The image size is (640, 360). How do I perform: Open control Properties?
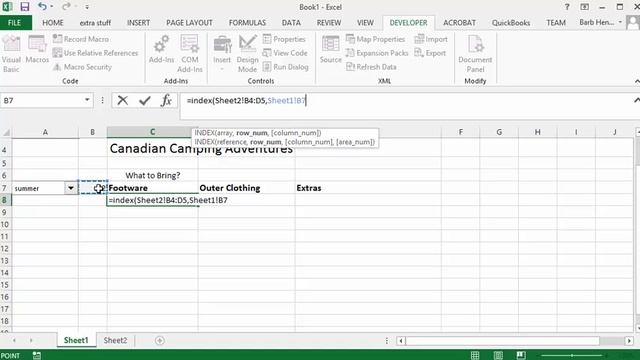284,39
